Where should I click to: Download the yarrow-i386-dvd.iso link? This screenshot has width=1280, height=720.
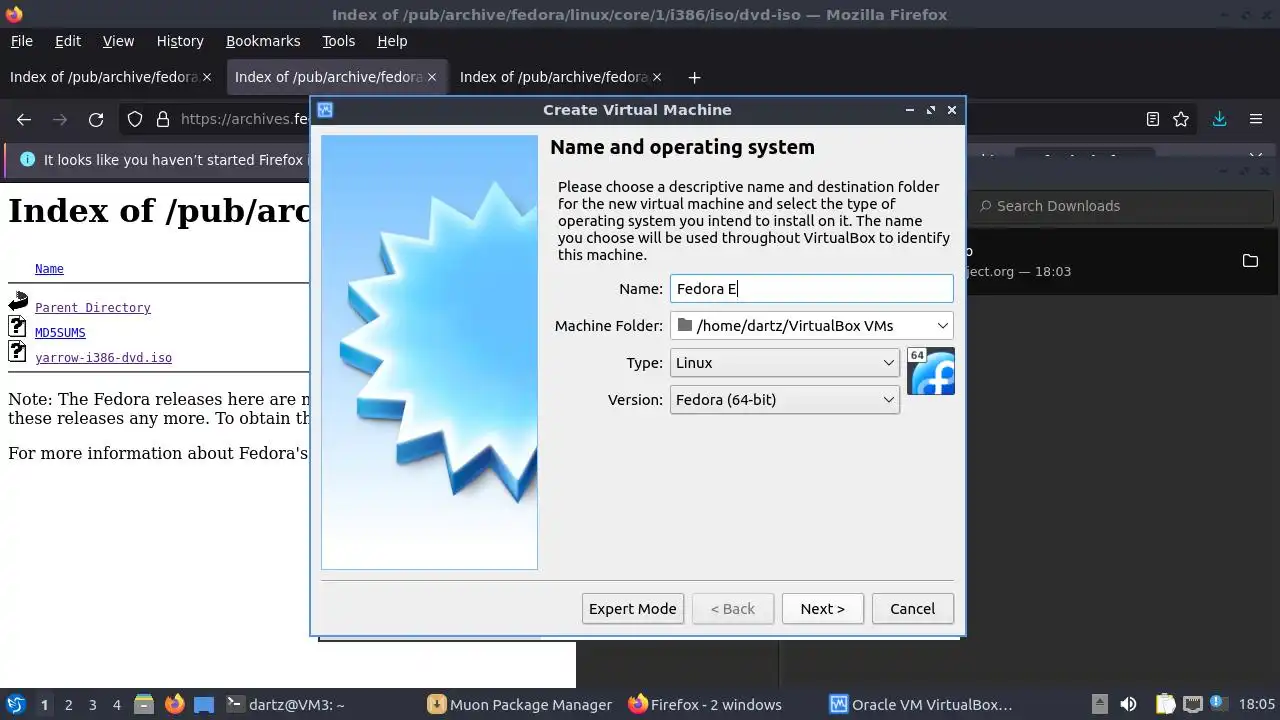tap(103, 358)
